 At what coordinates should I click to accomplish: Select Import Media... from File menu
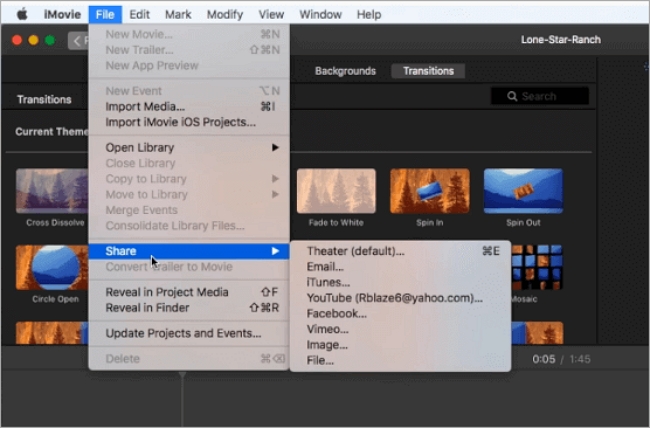click(x=145, y=107)
